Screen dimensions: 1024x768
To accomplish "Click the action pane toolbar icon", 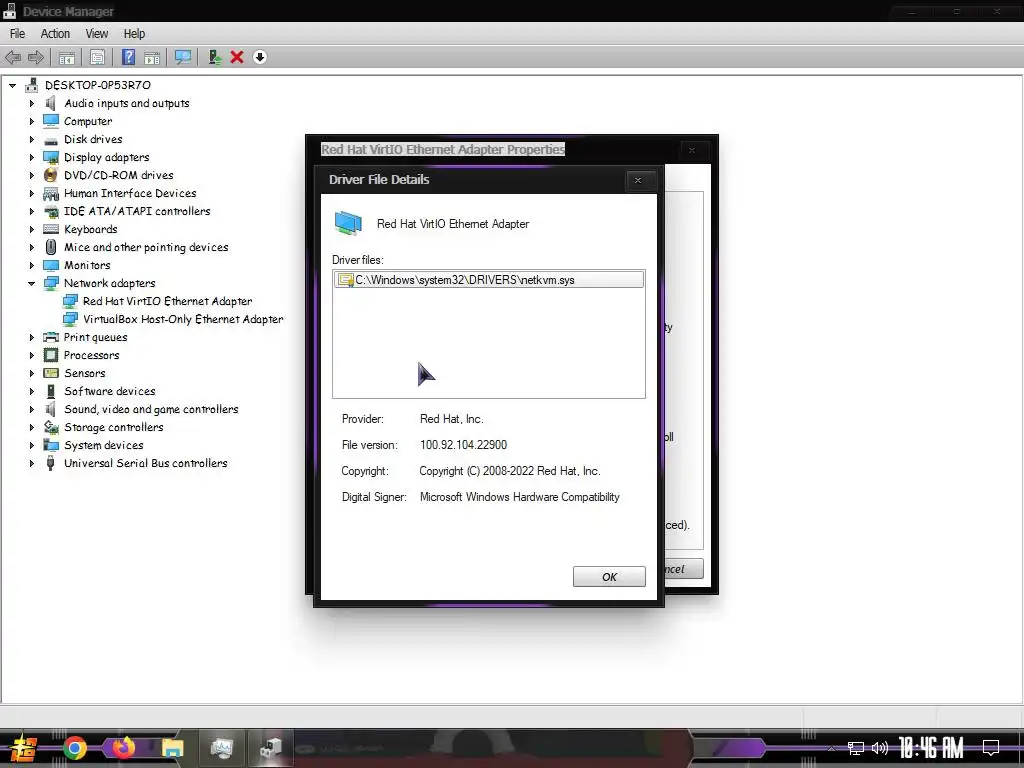I will 152,57.
